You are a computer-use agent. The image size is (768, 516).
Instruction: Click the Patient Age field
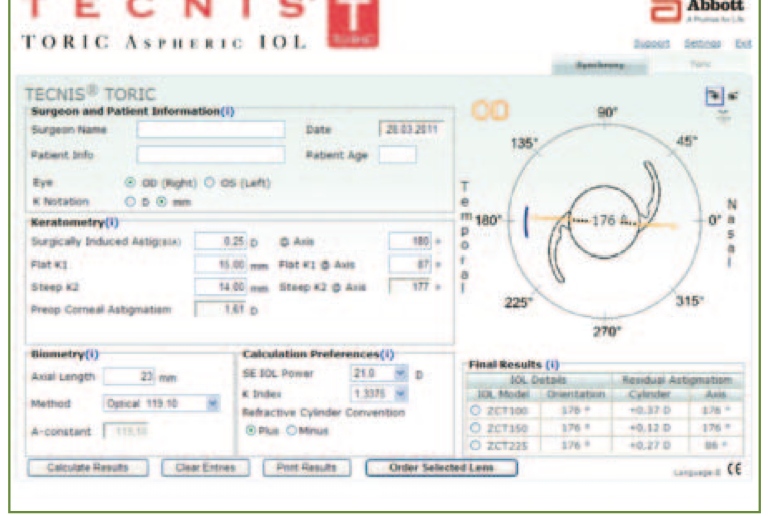click(x=397, y=155)
